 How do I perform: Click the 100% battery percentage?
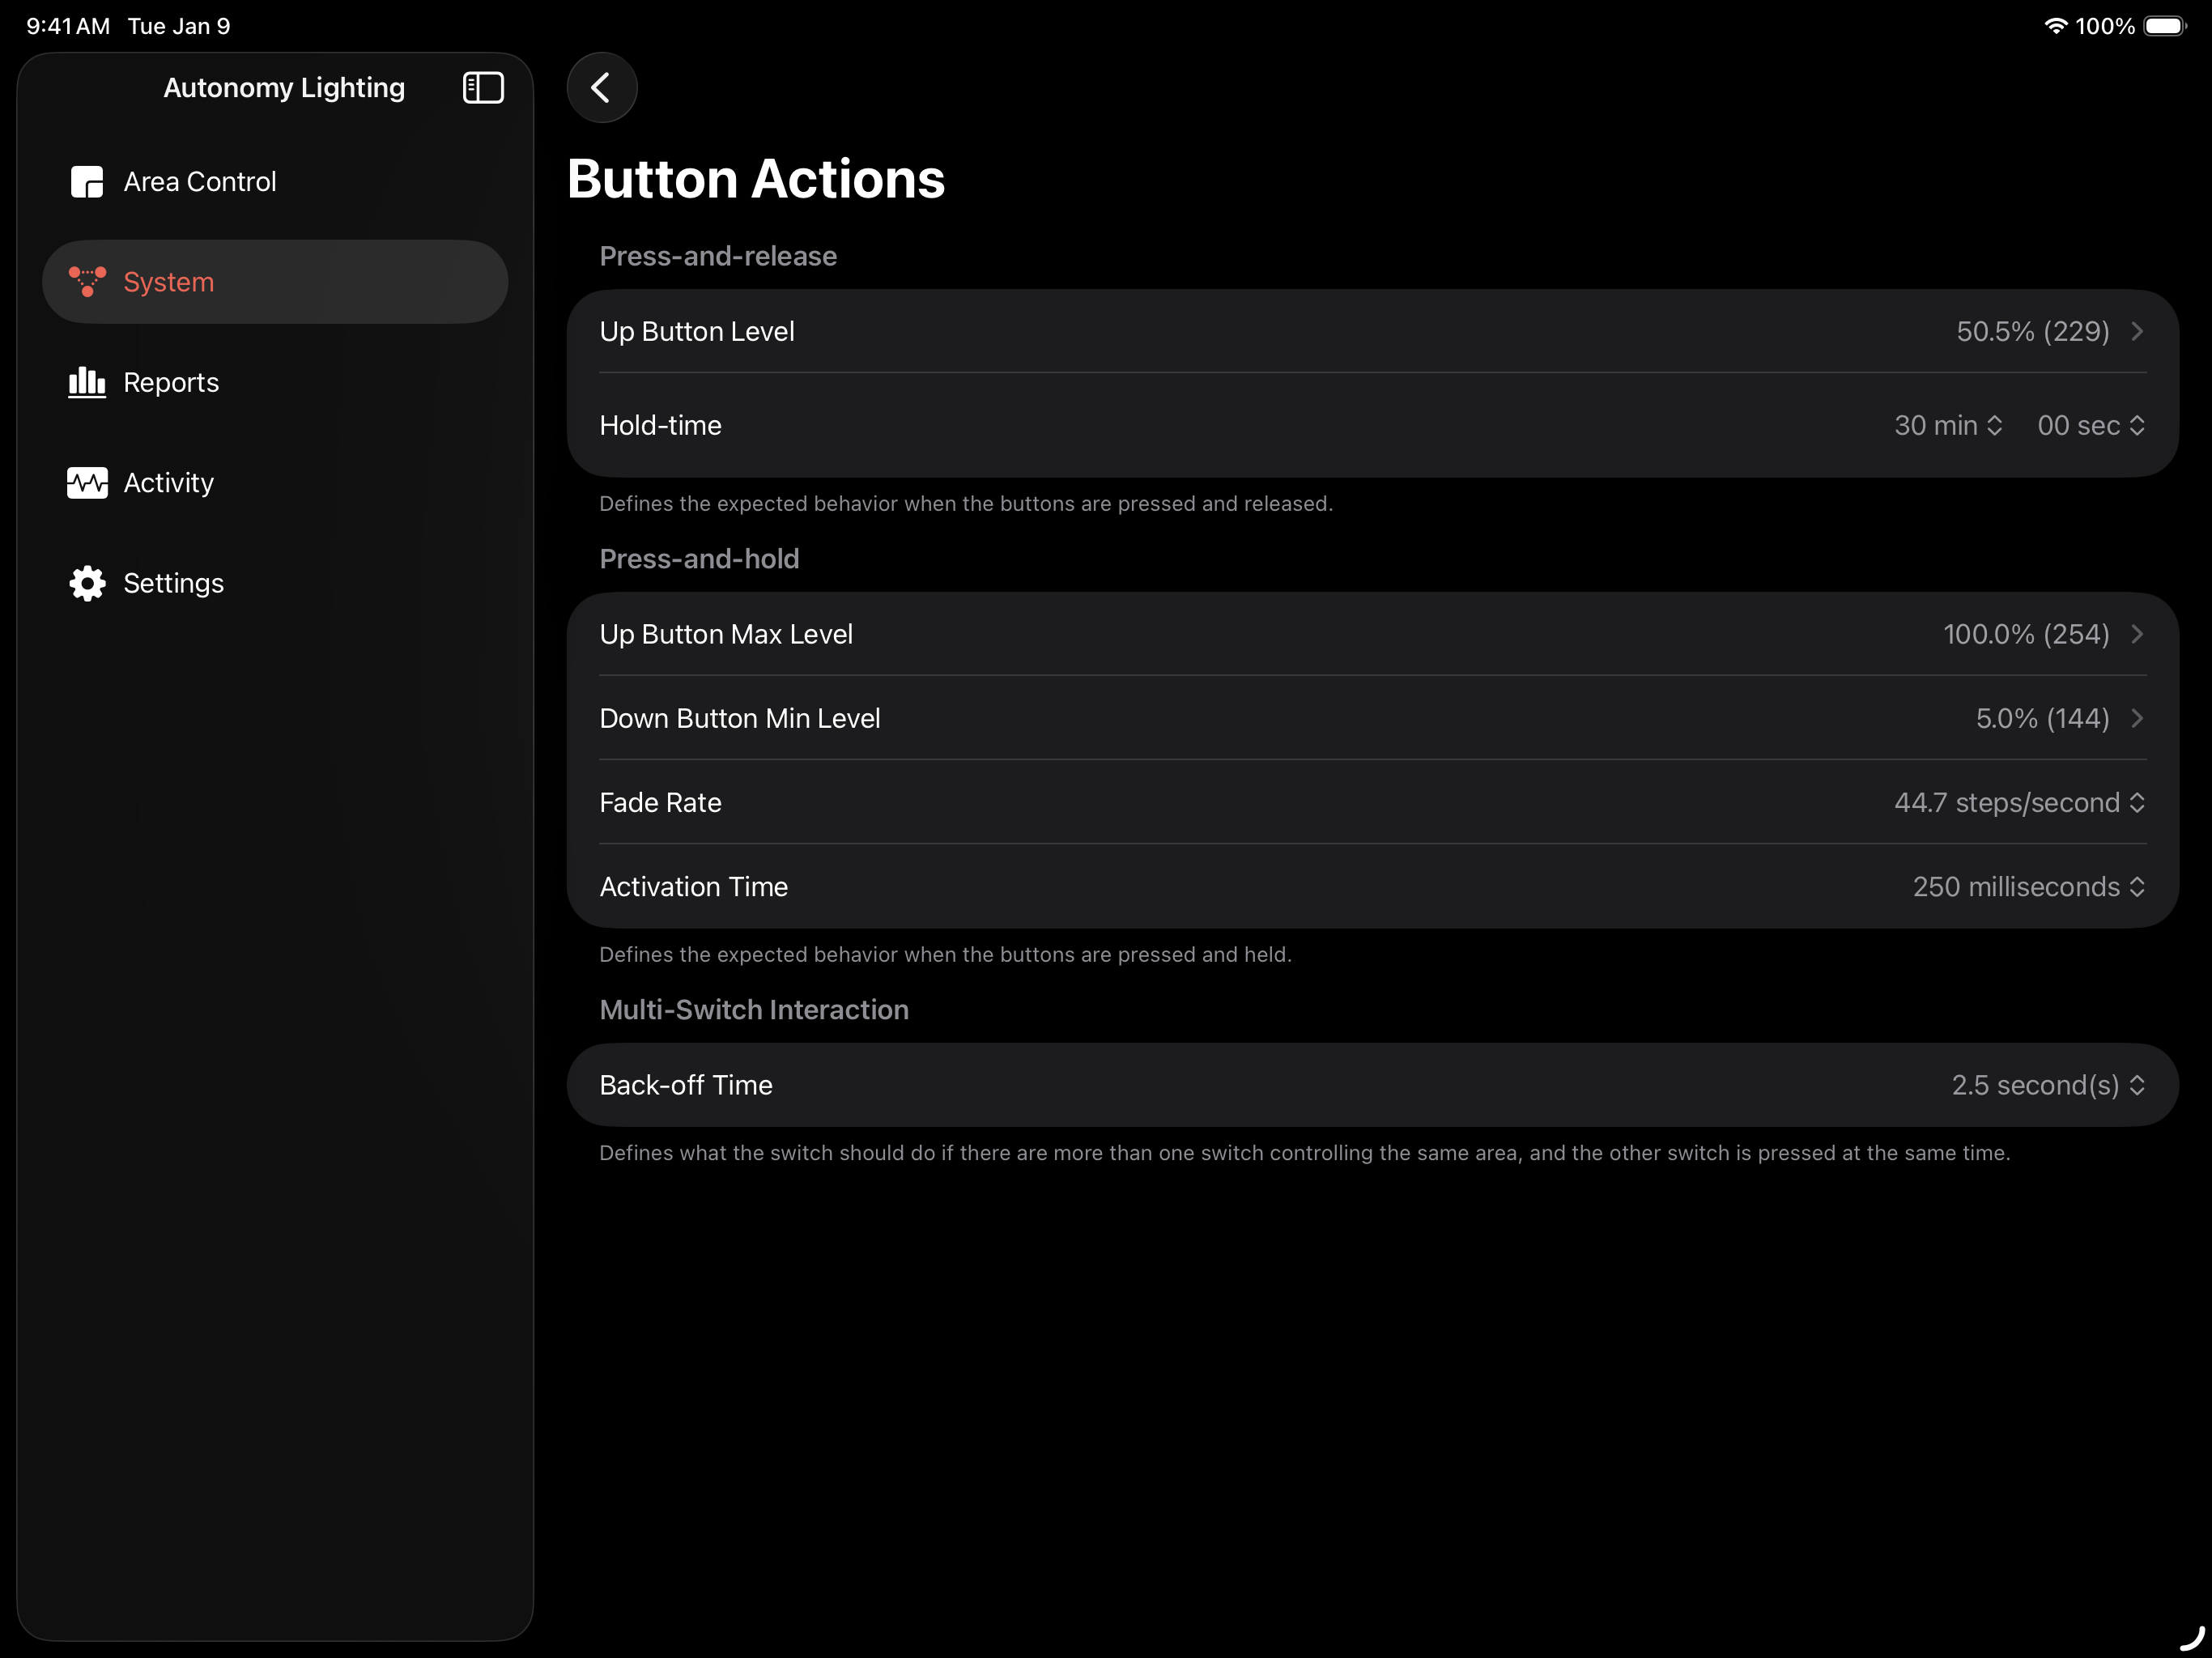point(2104,26)
